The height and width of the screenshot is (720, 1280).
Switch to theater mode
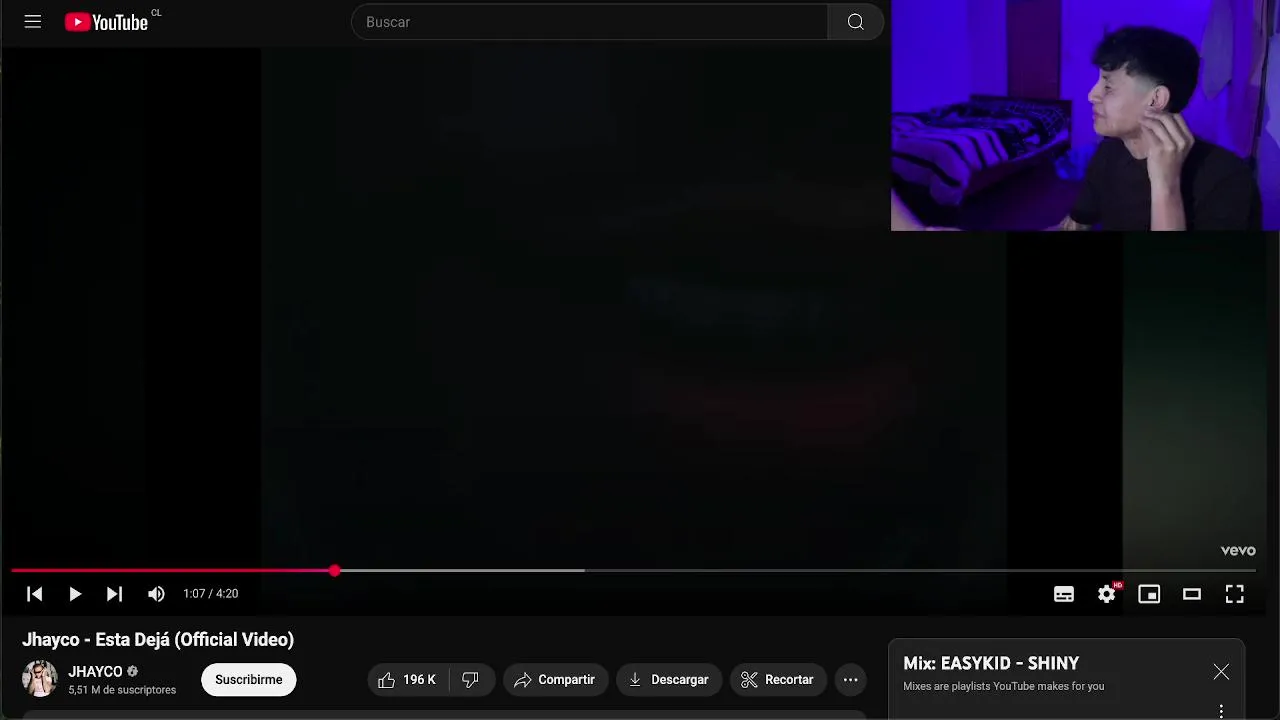point(1192,594)
